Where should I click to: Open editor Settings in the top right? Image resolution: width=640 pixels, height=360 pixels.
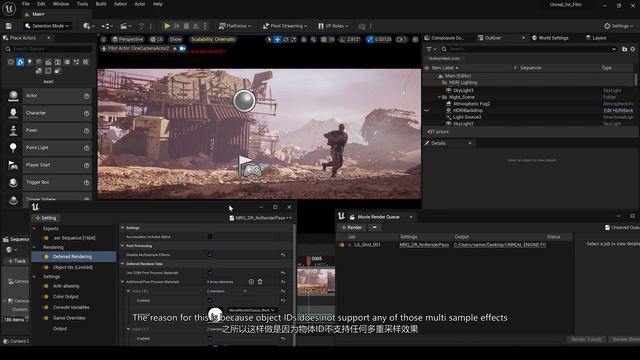click(618, 26)
